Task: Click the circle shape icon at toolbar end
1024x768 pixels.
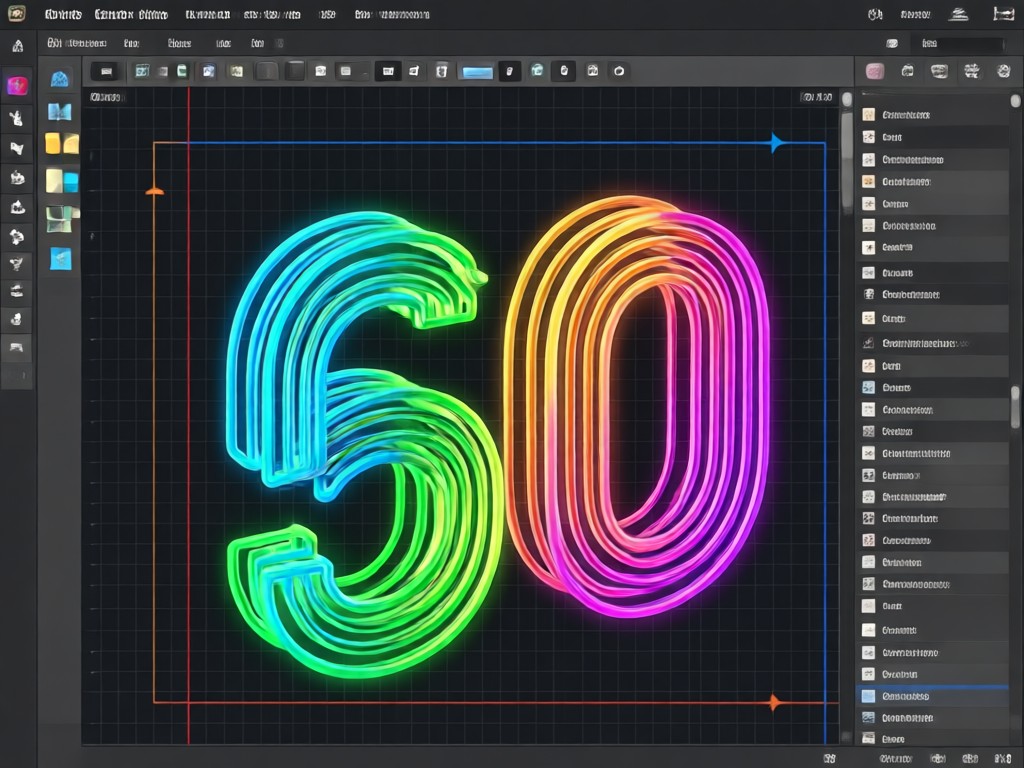Action: [619, 71]
